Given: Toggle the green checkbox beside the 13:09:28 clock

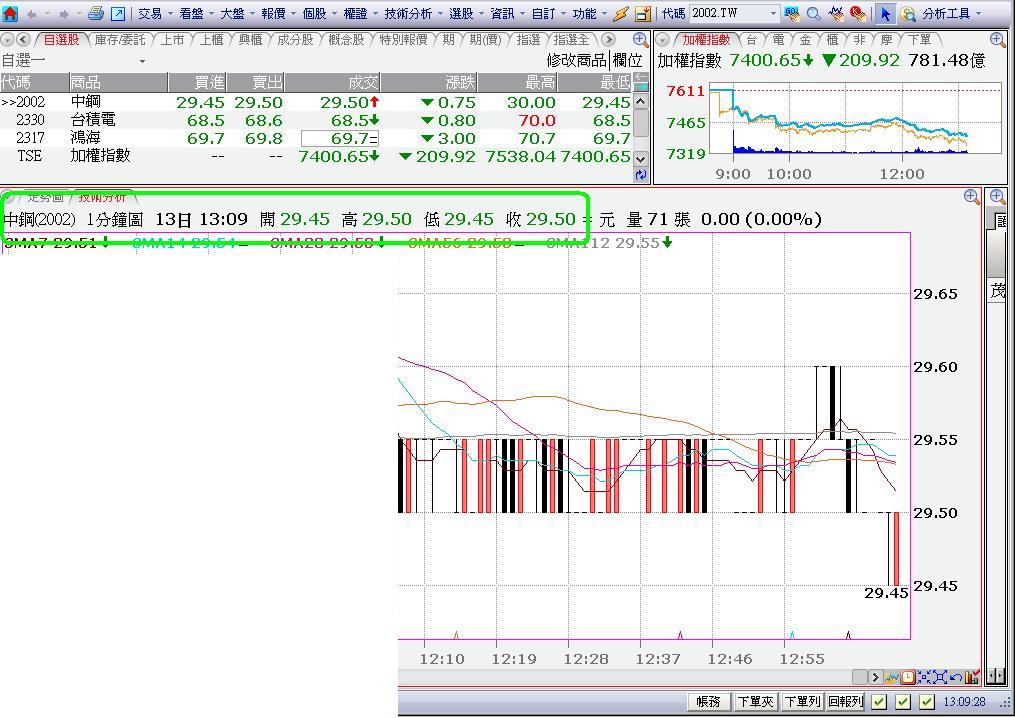Looking at the screenshot, I should tap(927, 702).
